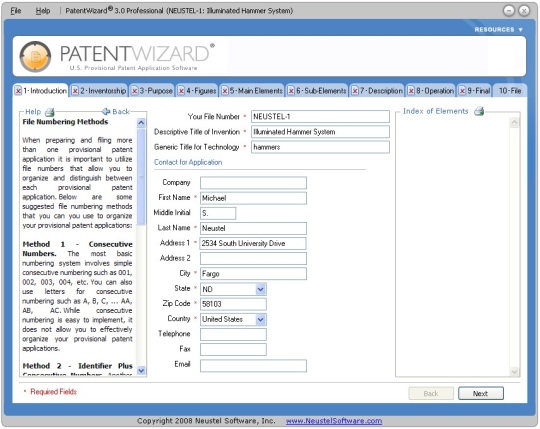The width and height of the screenshot is (540, 429).
Task: Click the Zip Code field
Action: (x=233, y=304)
